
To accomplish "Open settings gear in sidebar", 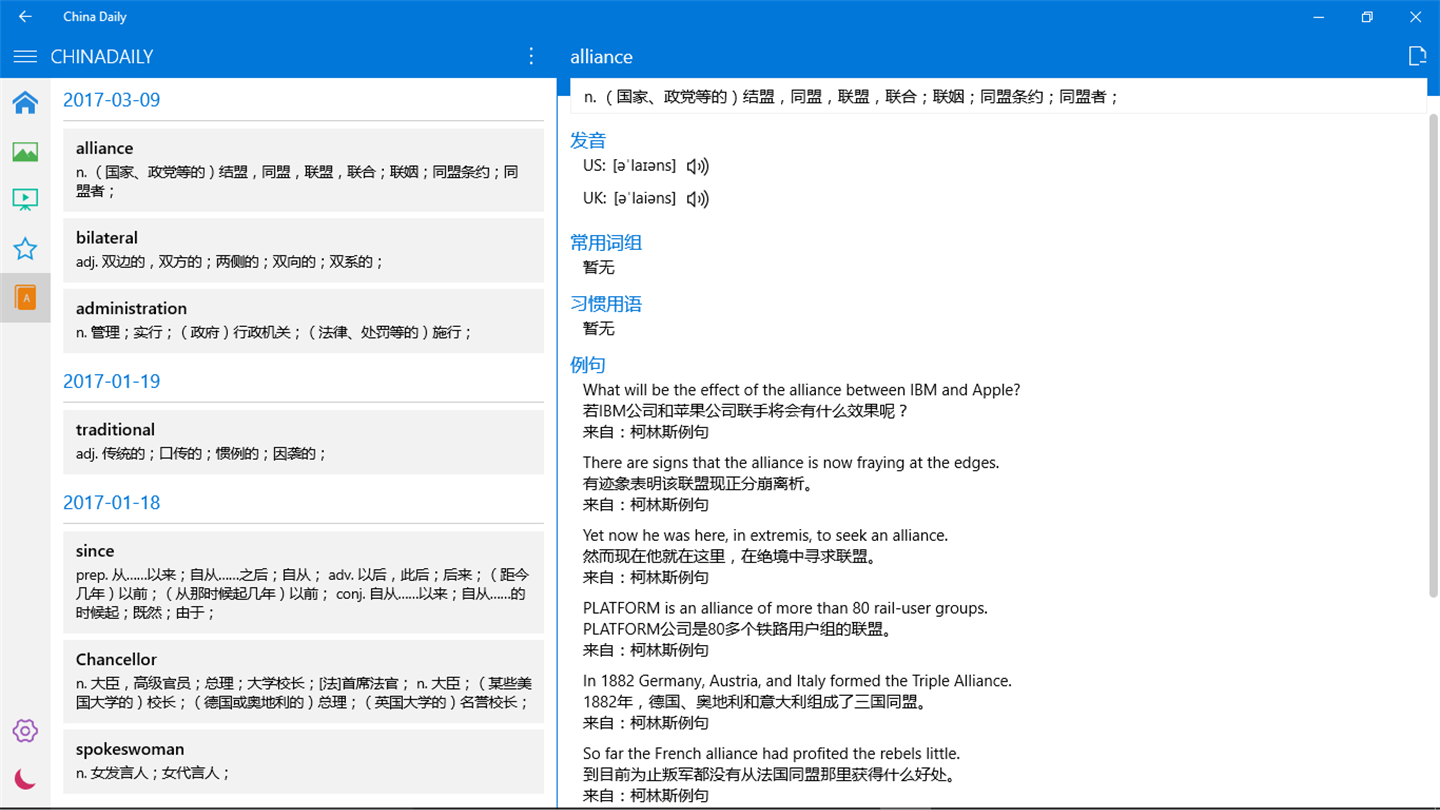I will coord(25,731).
